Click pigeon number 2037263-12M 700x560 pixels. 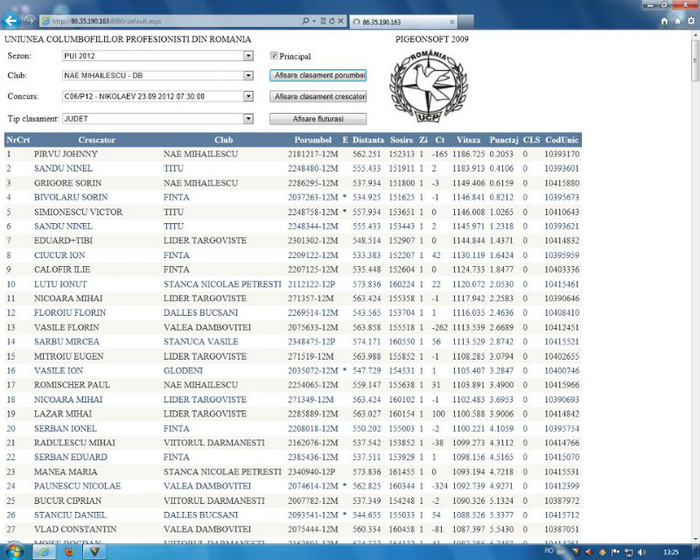tap(313, 197)
